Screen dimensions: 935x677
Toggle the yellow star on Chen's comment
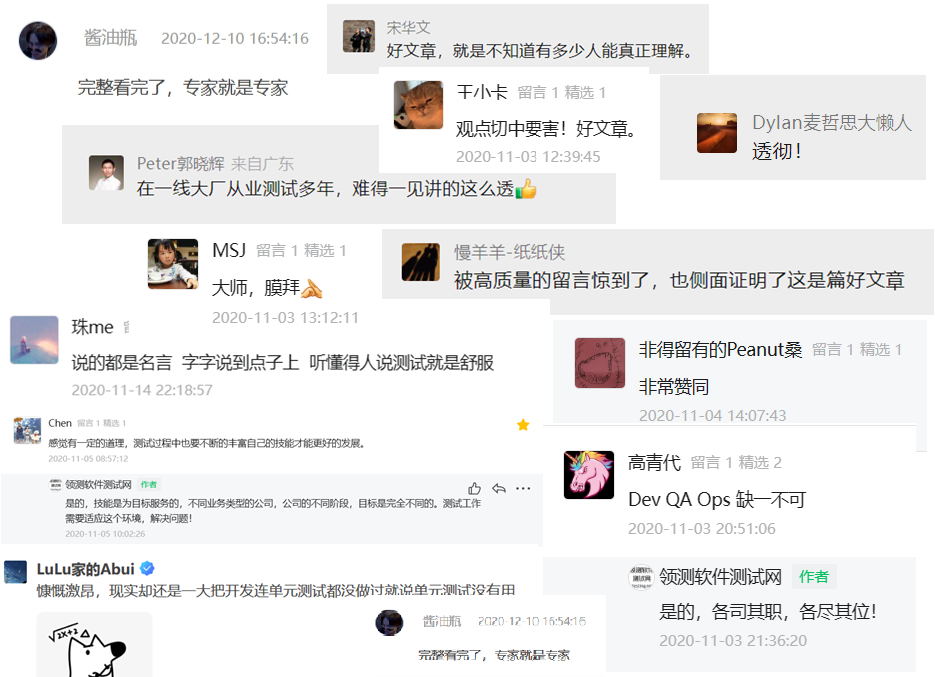[523, 425]
